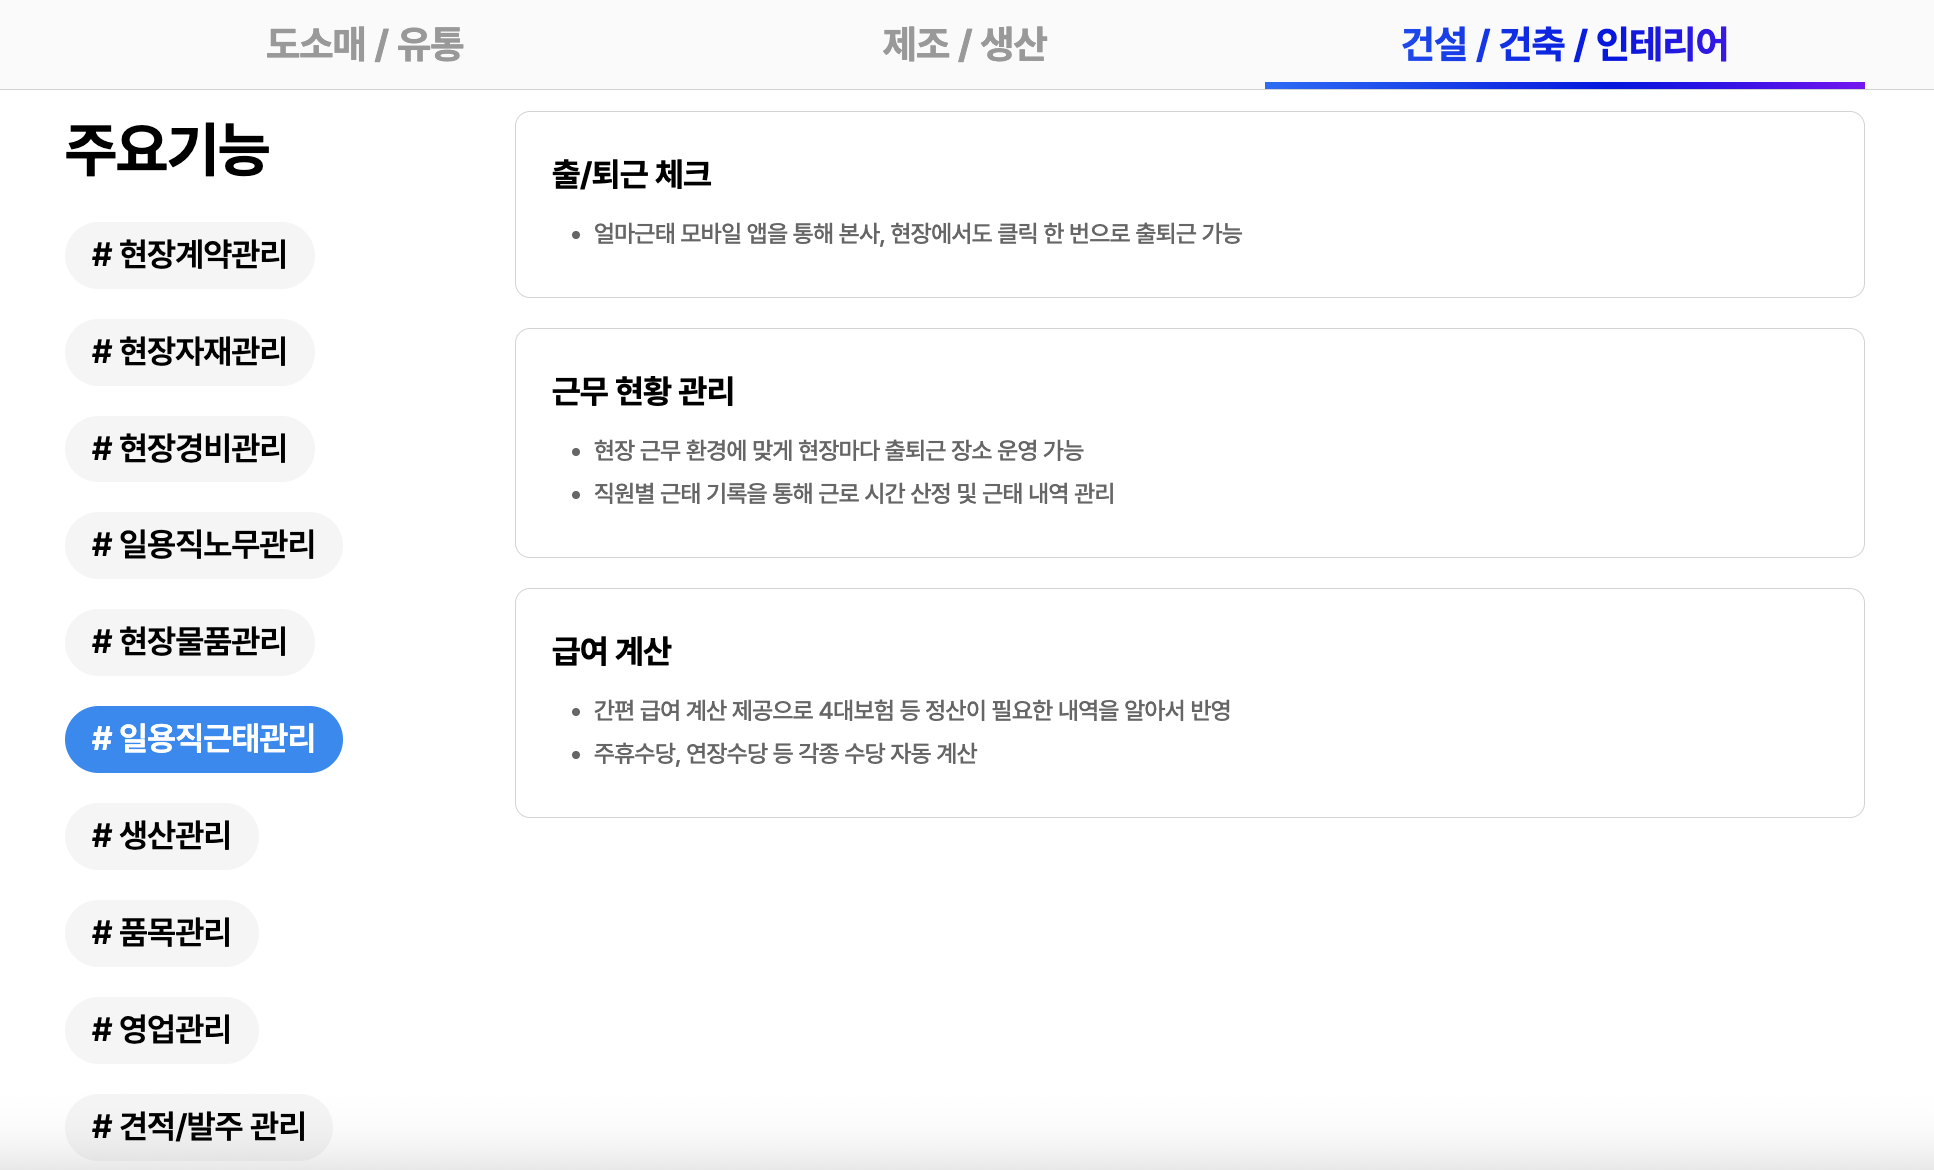Click the #견적/발주 관리 chip

[198, 1126]
